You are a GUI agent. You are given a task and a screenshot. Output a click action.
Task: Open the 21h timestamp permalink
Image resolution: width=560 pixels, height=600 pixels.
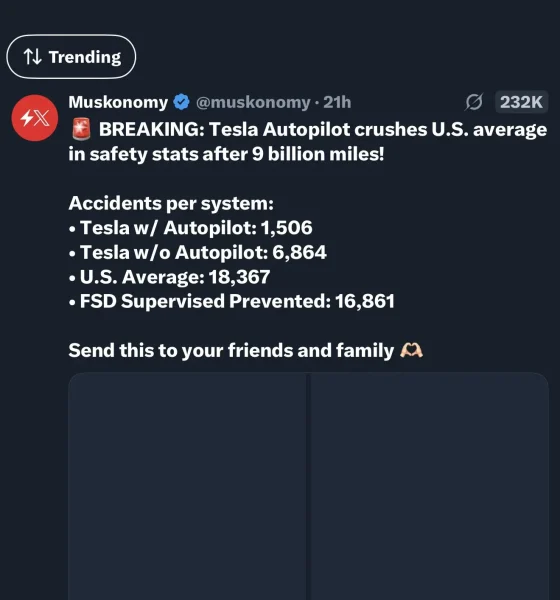tap(337, 102)
